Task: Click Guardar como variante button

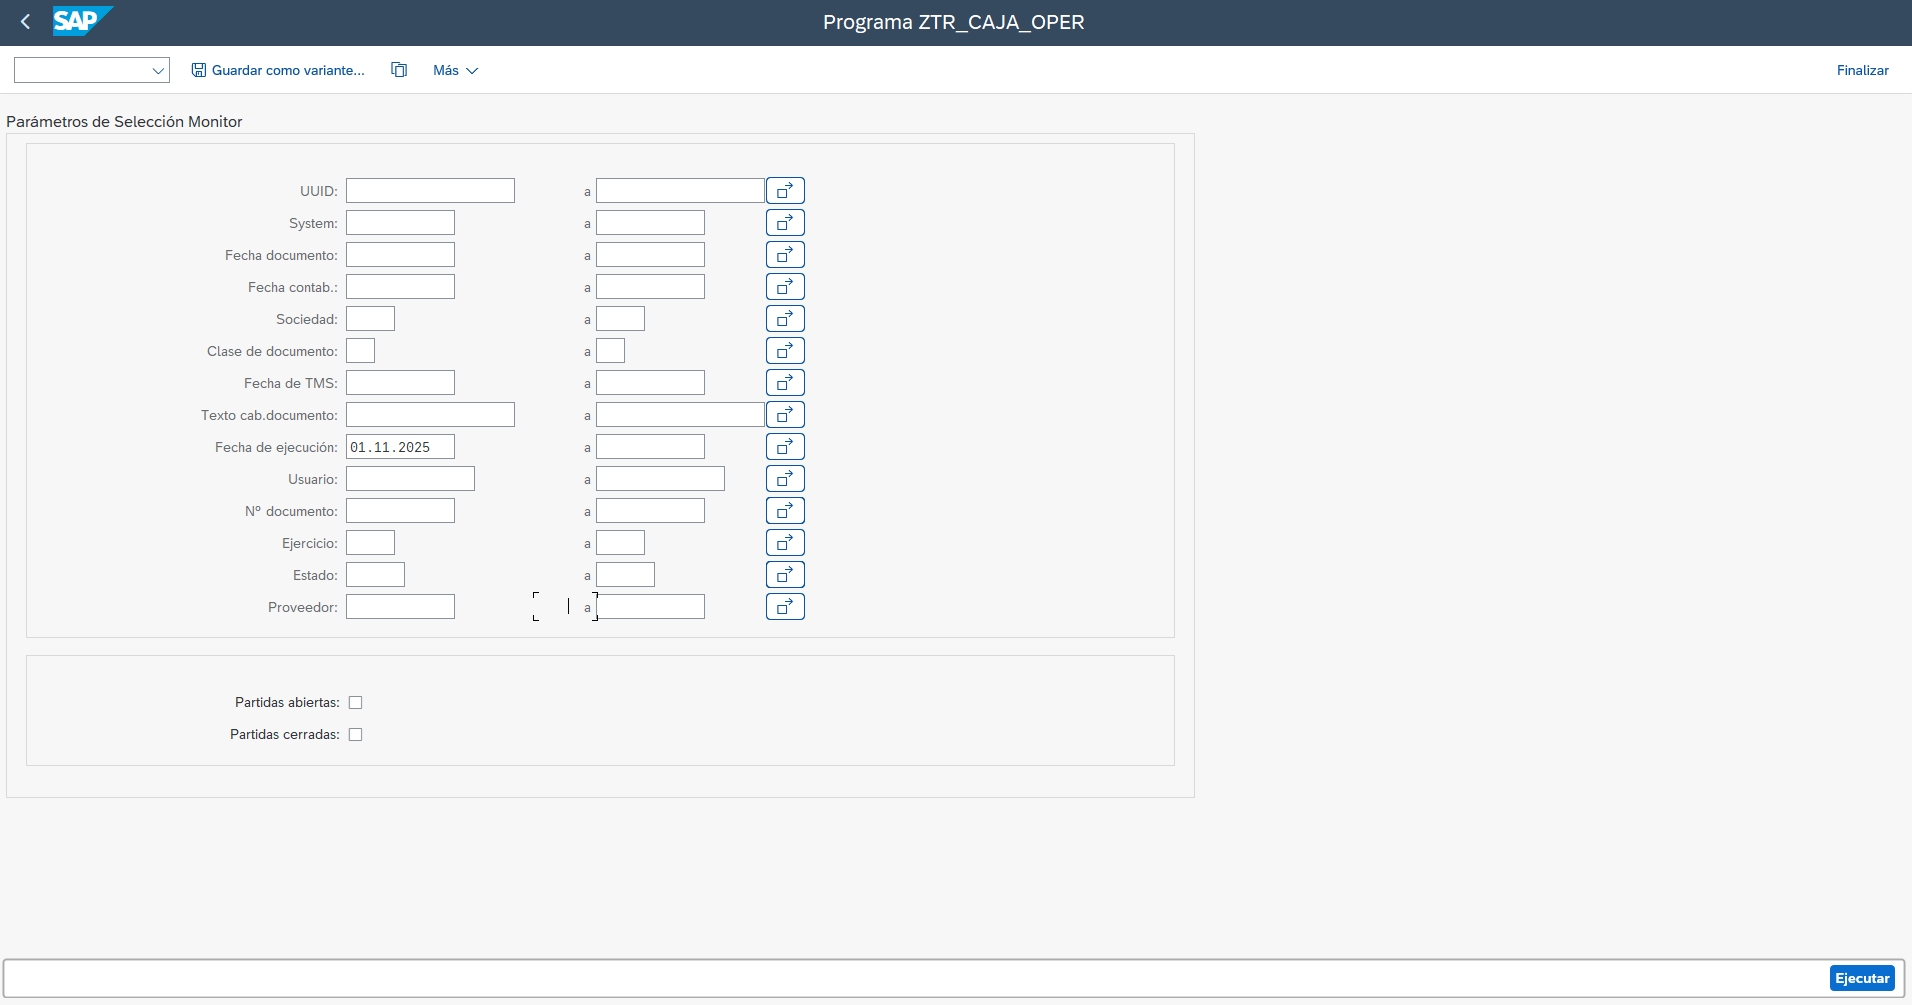Action: pos(278,70)
